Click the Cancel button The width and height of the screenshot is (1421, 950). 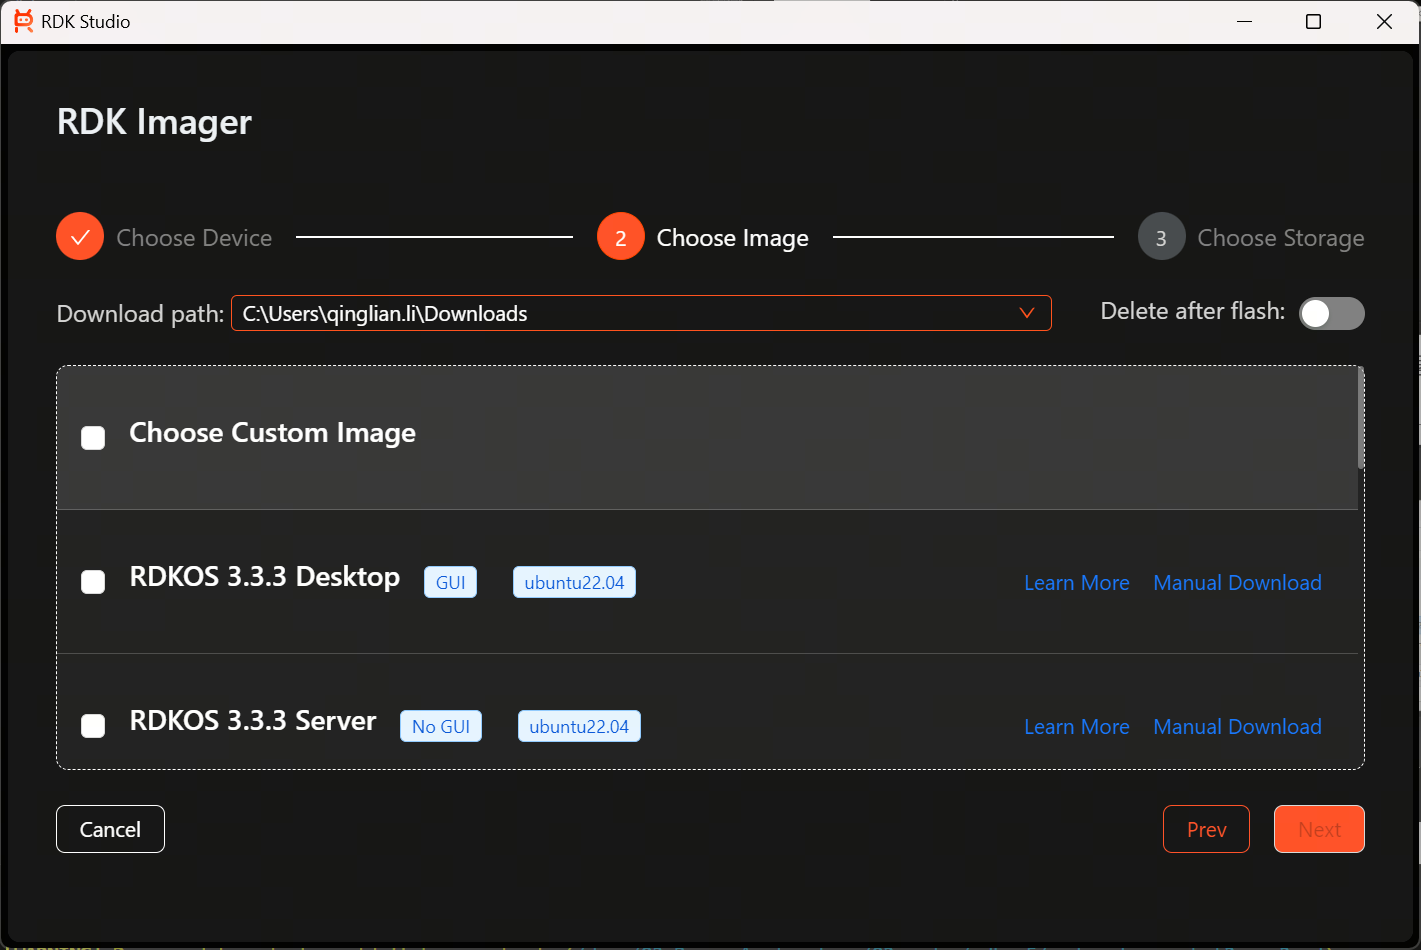click(x=110, y=828)
